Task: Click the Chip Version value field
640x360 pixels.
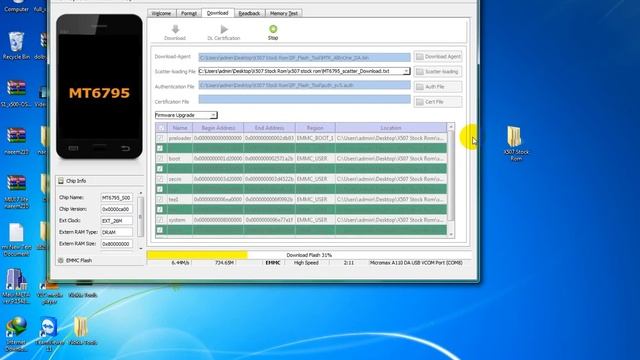Action: pos(116,209)
